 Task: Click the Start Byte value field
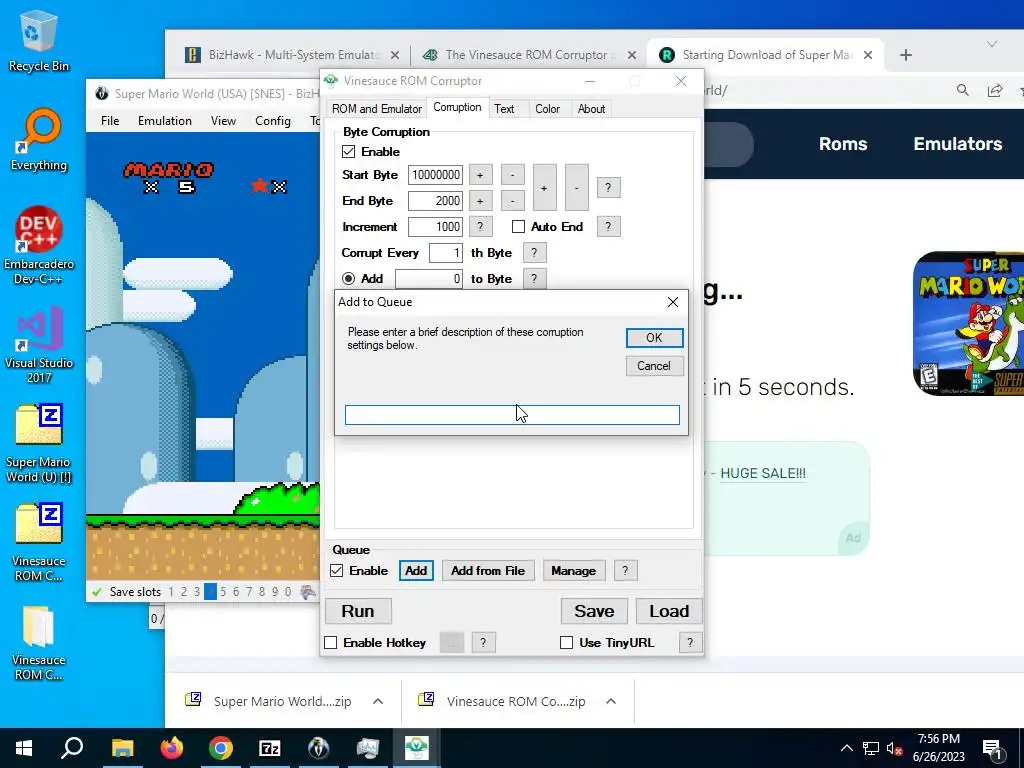436,175
